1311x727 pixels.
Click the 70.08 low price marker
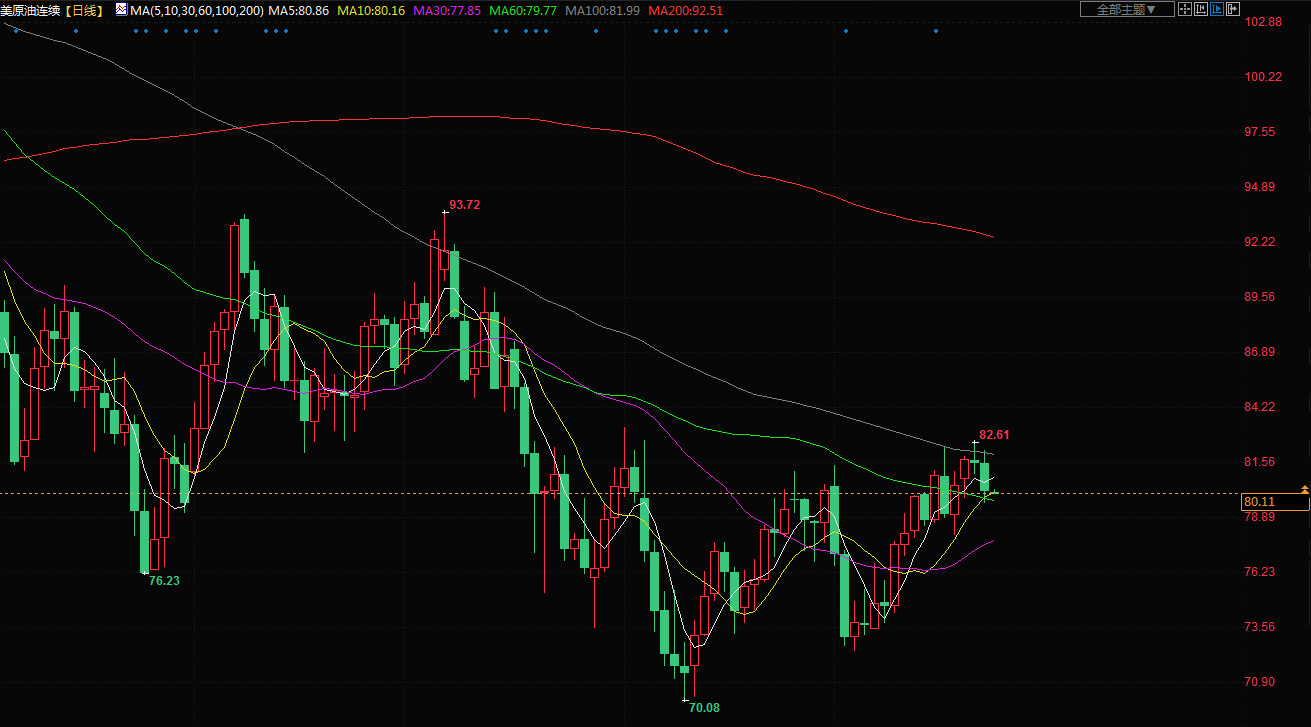[x=704, y=707]
